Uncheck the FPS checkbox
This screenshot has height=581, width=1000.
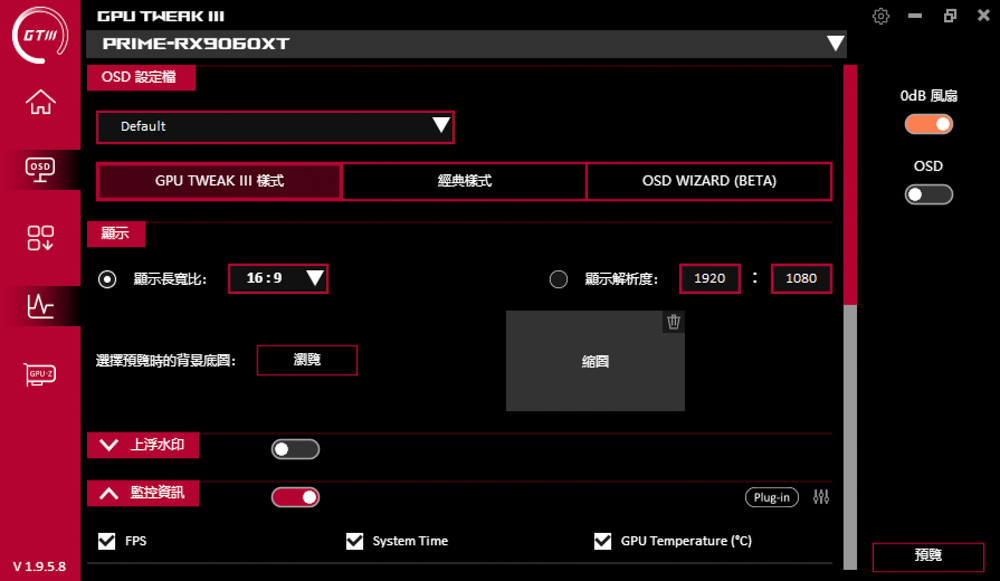[x=107, y=541]
